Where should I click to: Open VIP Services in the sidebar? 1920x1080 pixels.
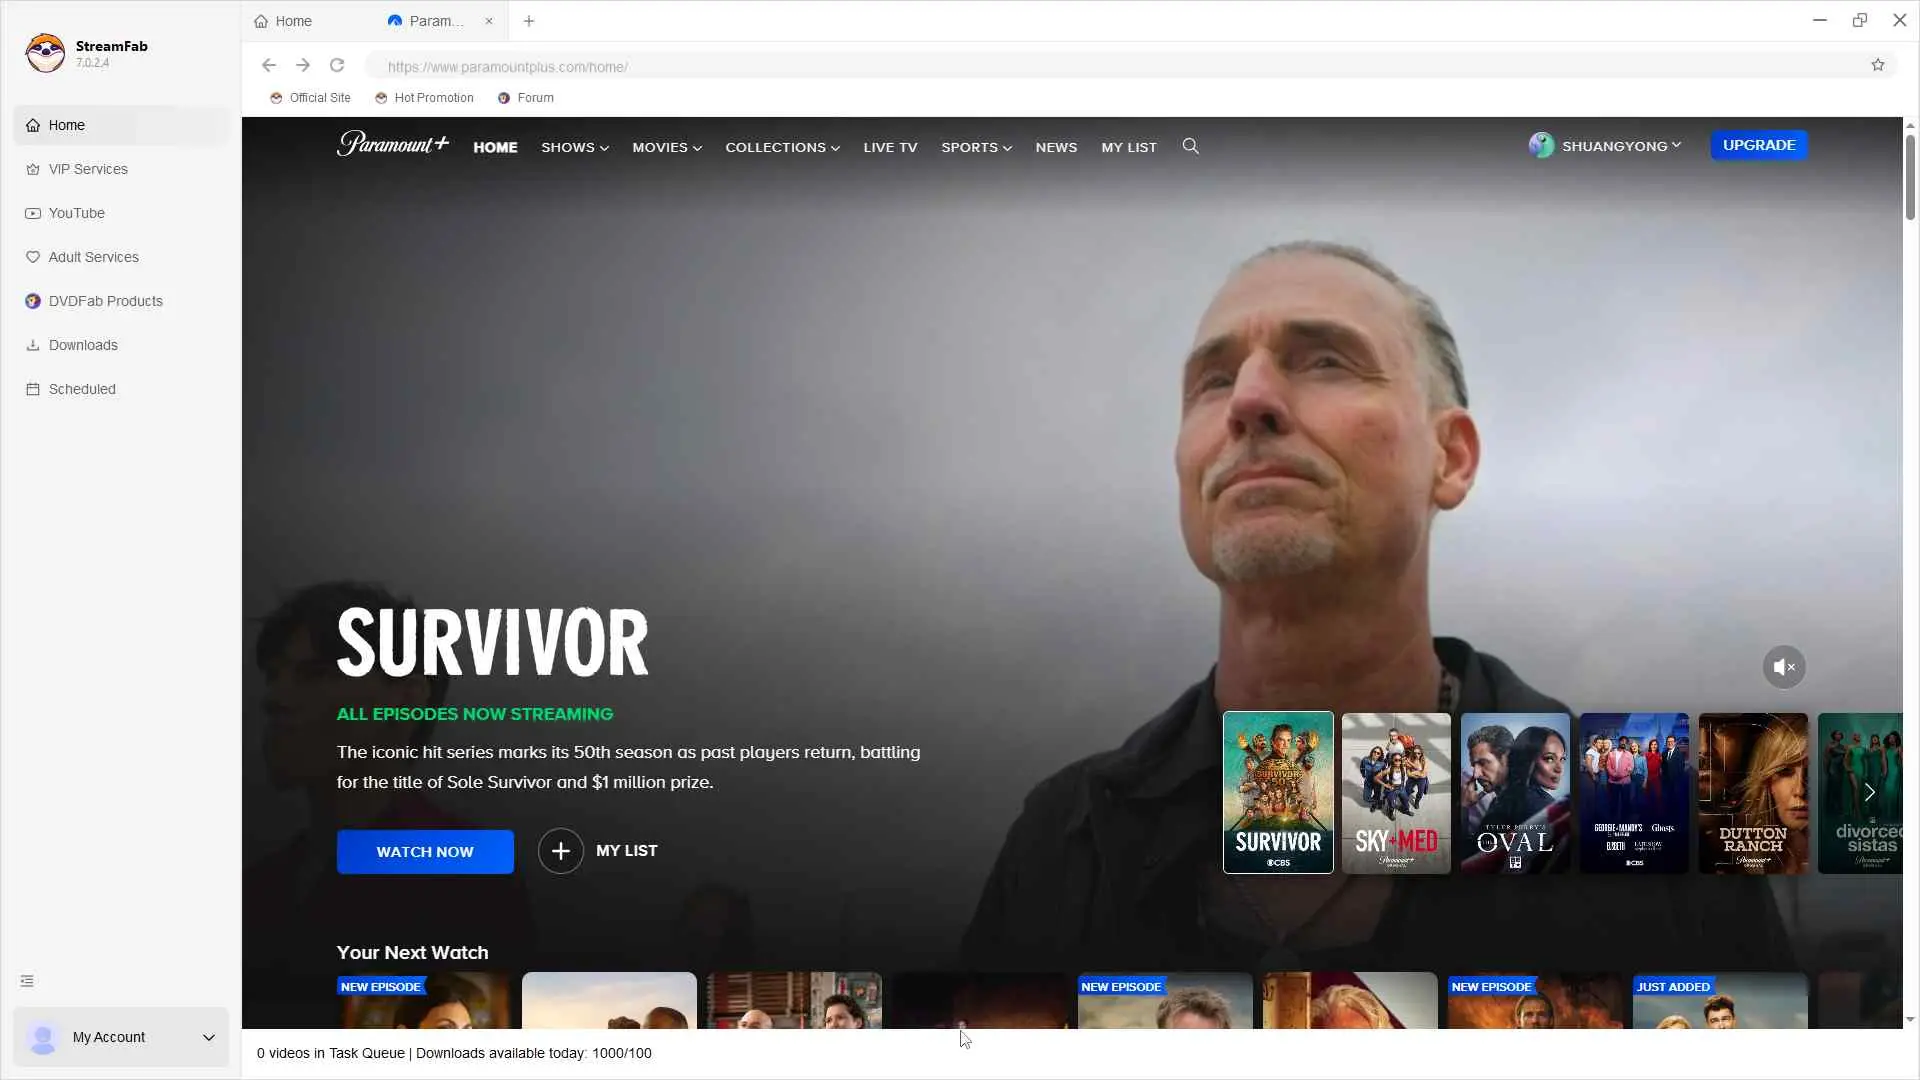pos(121,169)
